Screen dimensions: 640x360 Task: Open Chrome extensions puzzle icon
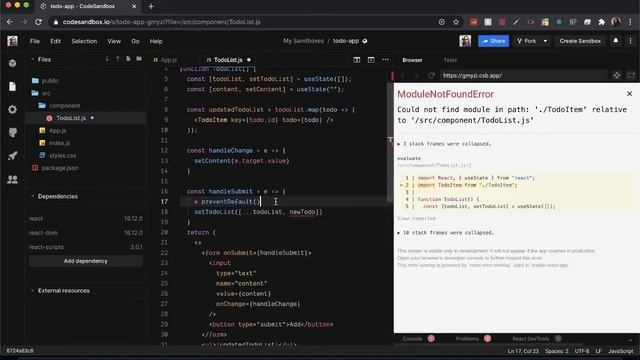(601, 22)
